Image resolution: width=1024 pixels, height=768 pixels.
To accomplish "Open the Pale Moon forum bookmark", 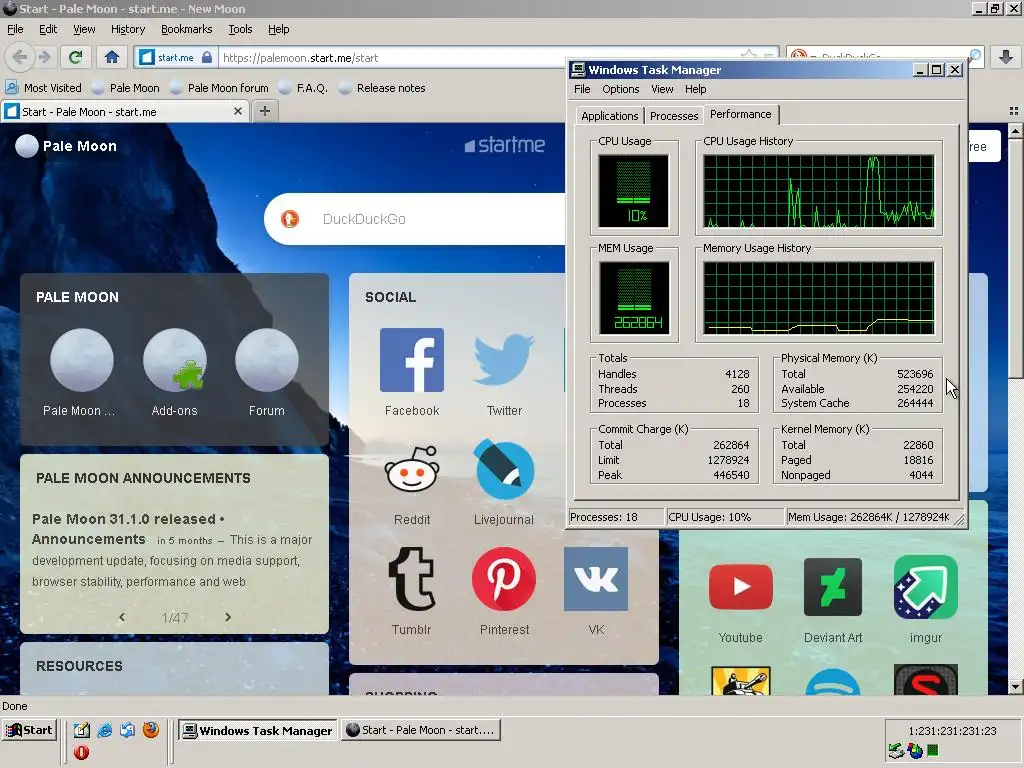I will 219,88.
